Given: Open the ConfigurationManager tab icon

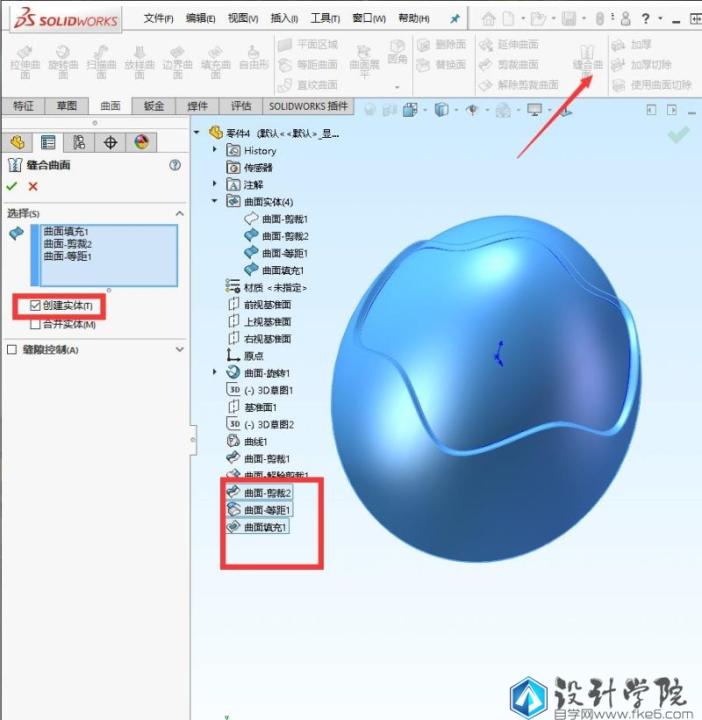Looking at the screenshot, I should pos(79,142).
